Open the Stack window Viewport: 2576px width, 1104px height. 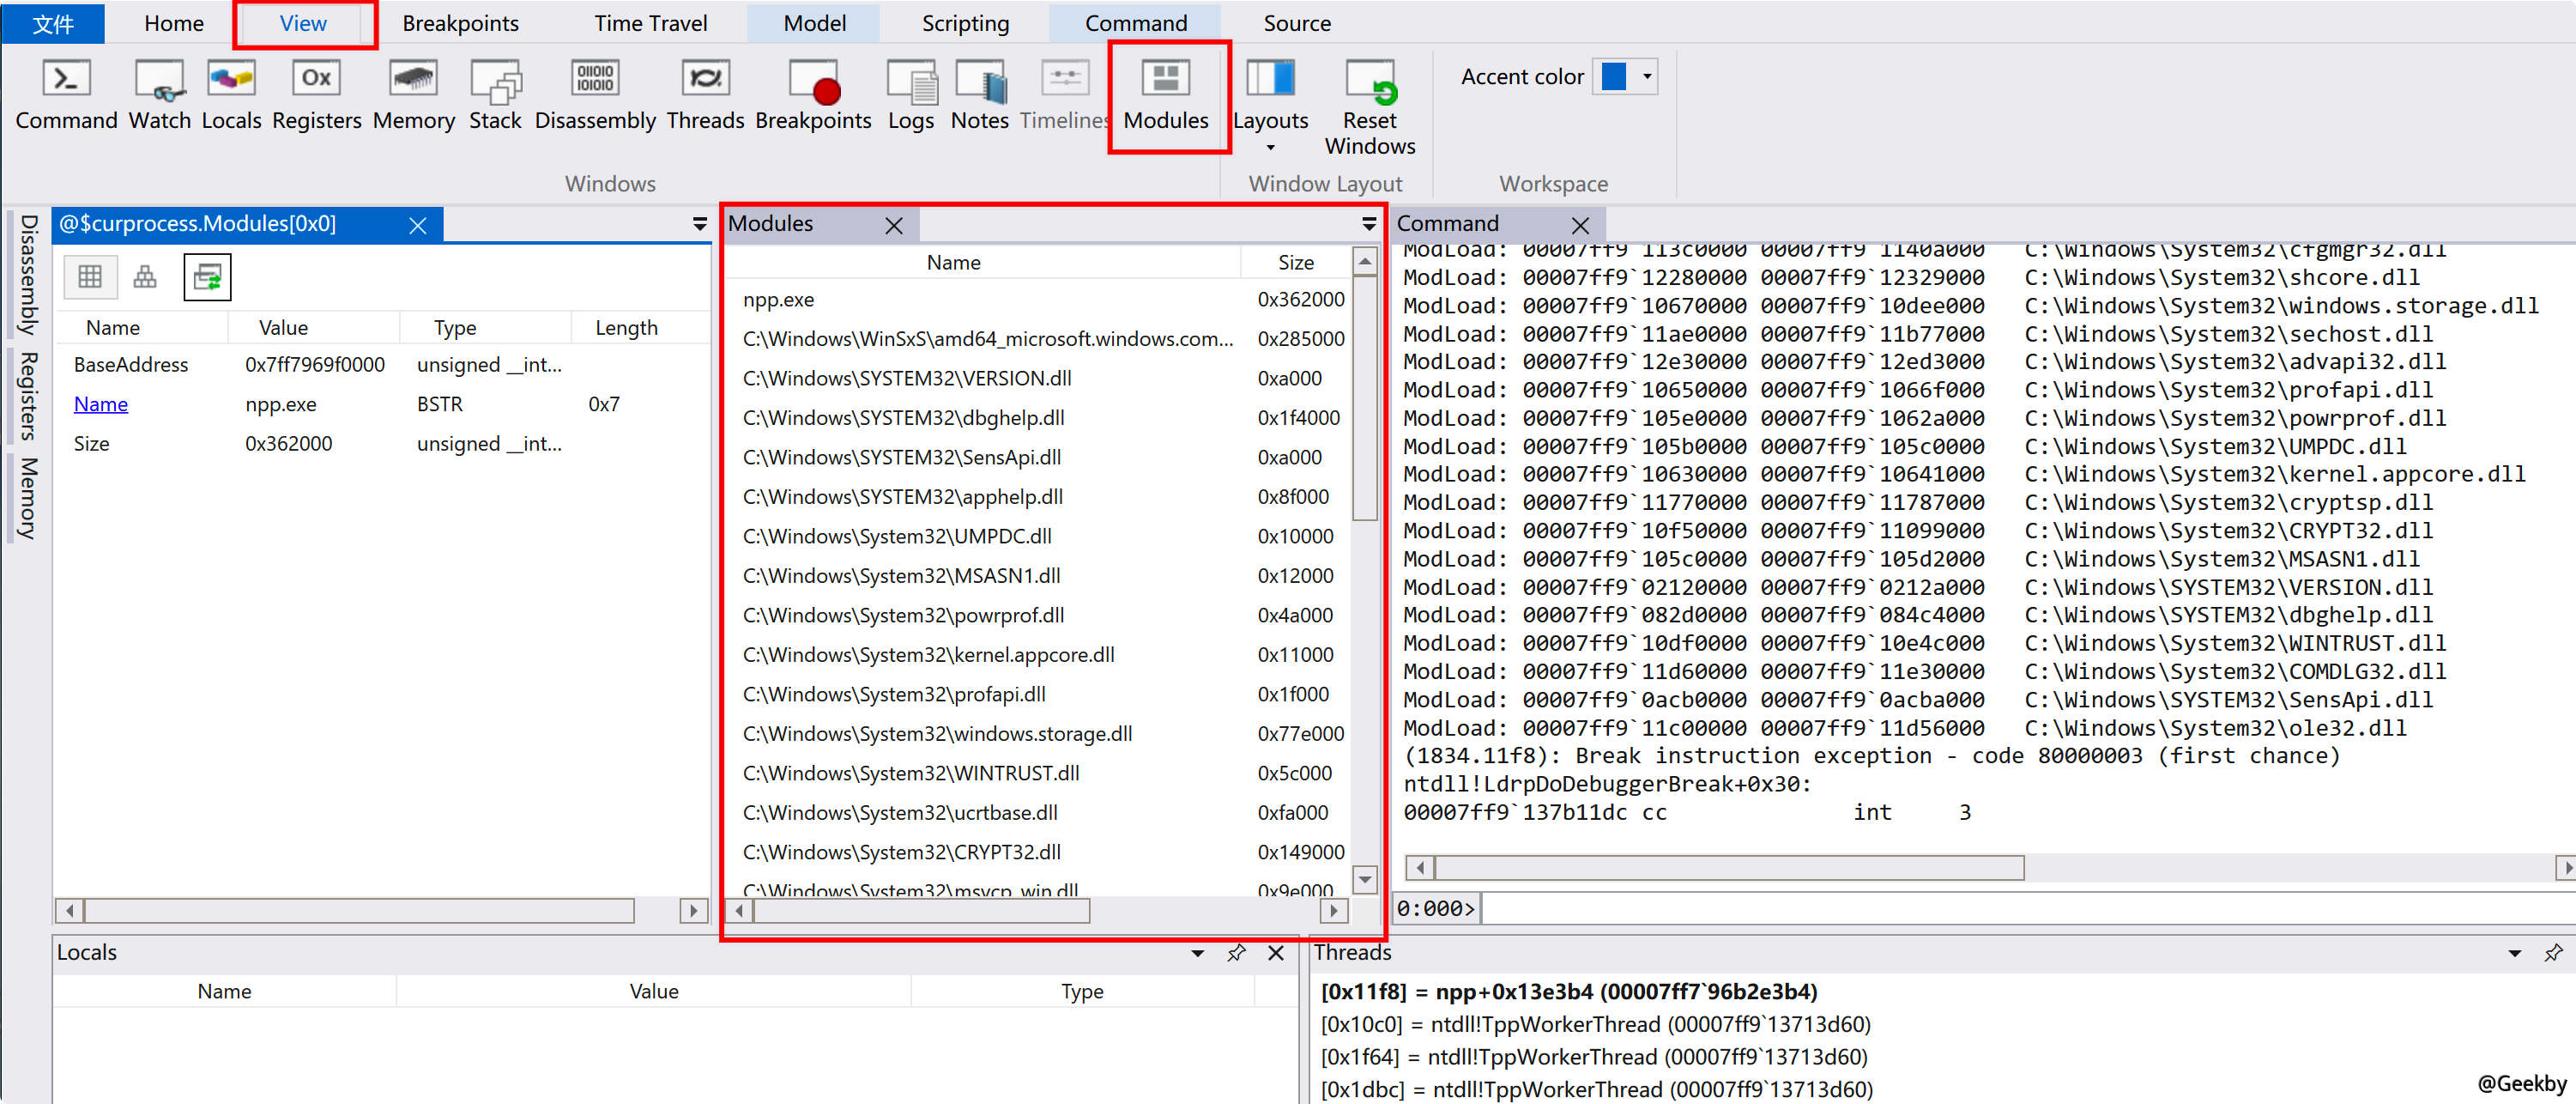pos(495,96)
